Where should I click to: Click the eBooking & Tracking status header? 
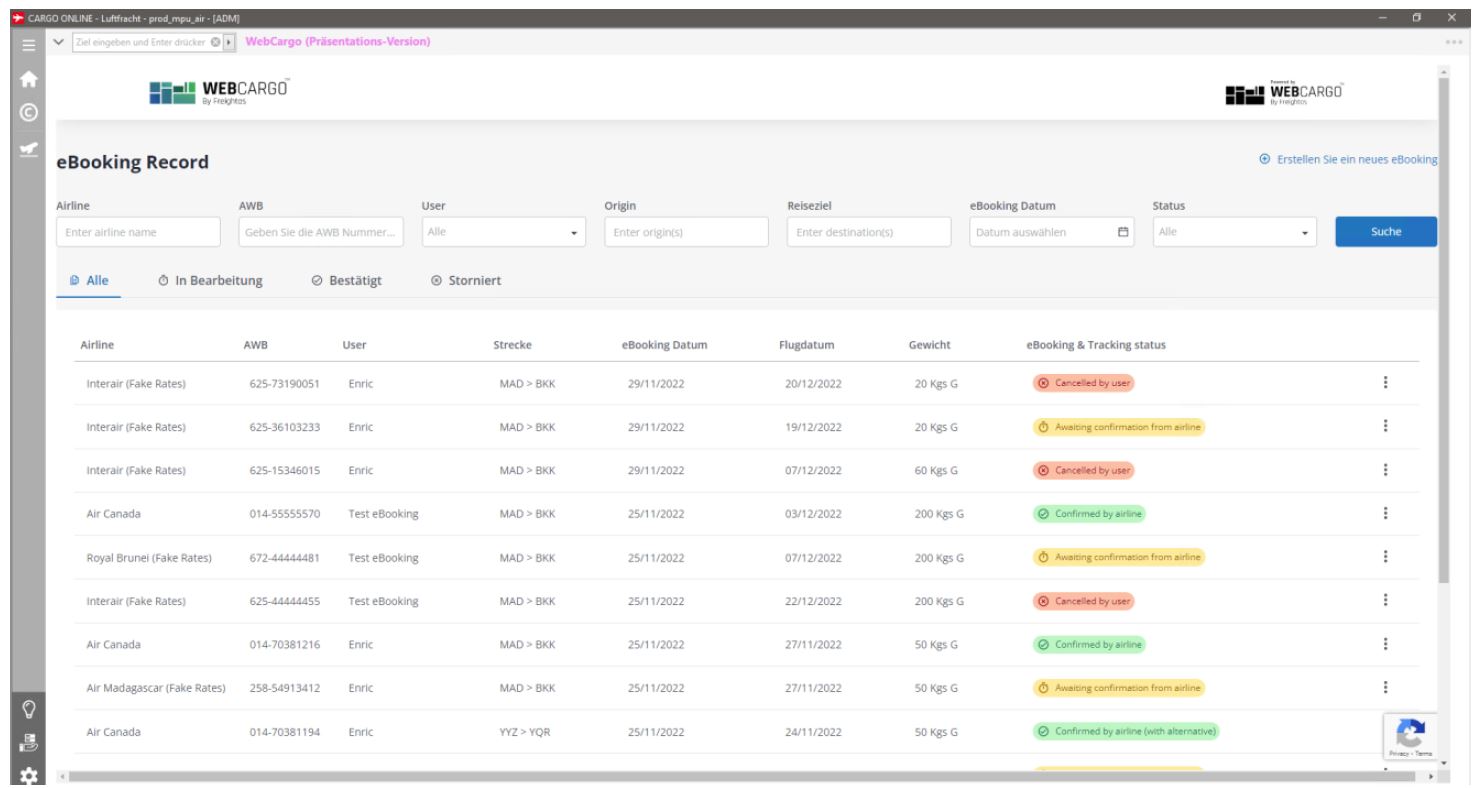(x=1096, y=345)
